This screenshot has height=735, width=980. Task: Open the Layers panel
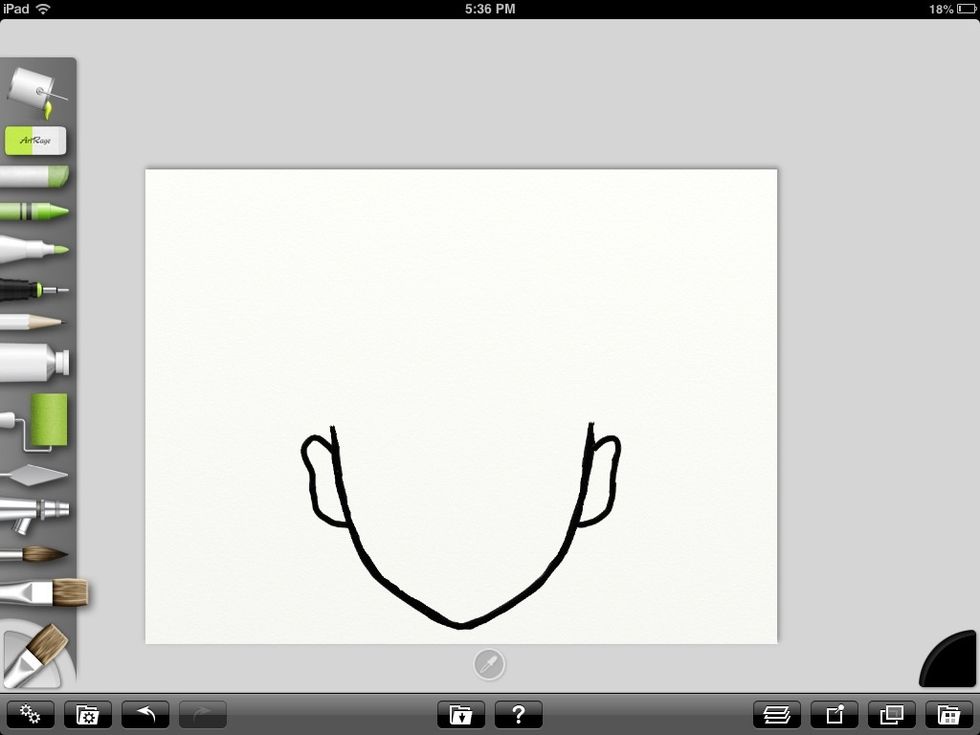777,714
